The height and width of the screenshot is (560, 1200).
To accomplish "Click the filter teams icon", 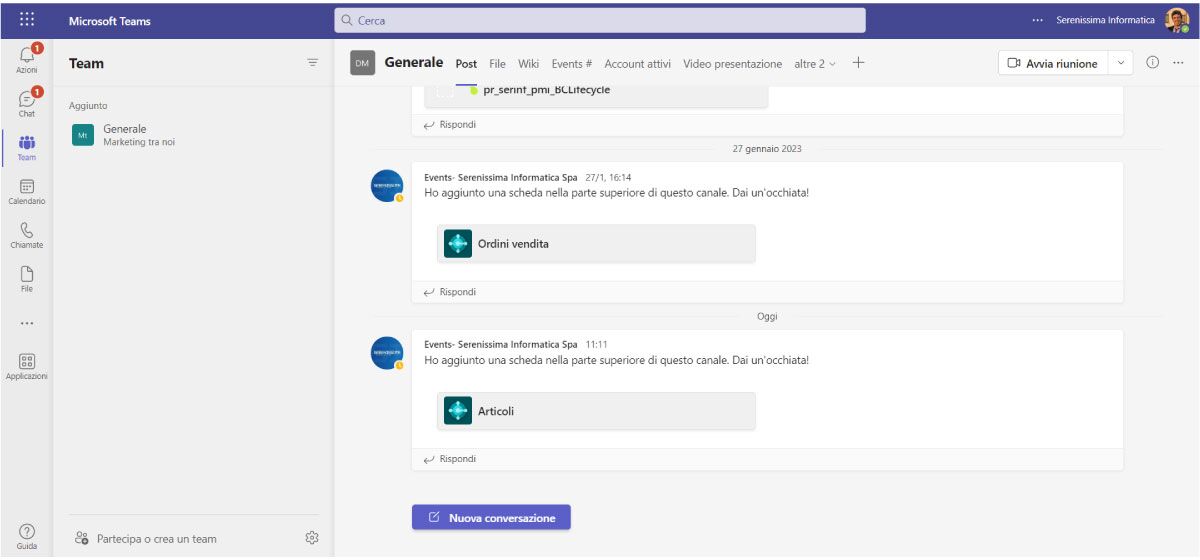I will point(312,63).
